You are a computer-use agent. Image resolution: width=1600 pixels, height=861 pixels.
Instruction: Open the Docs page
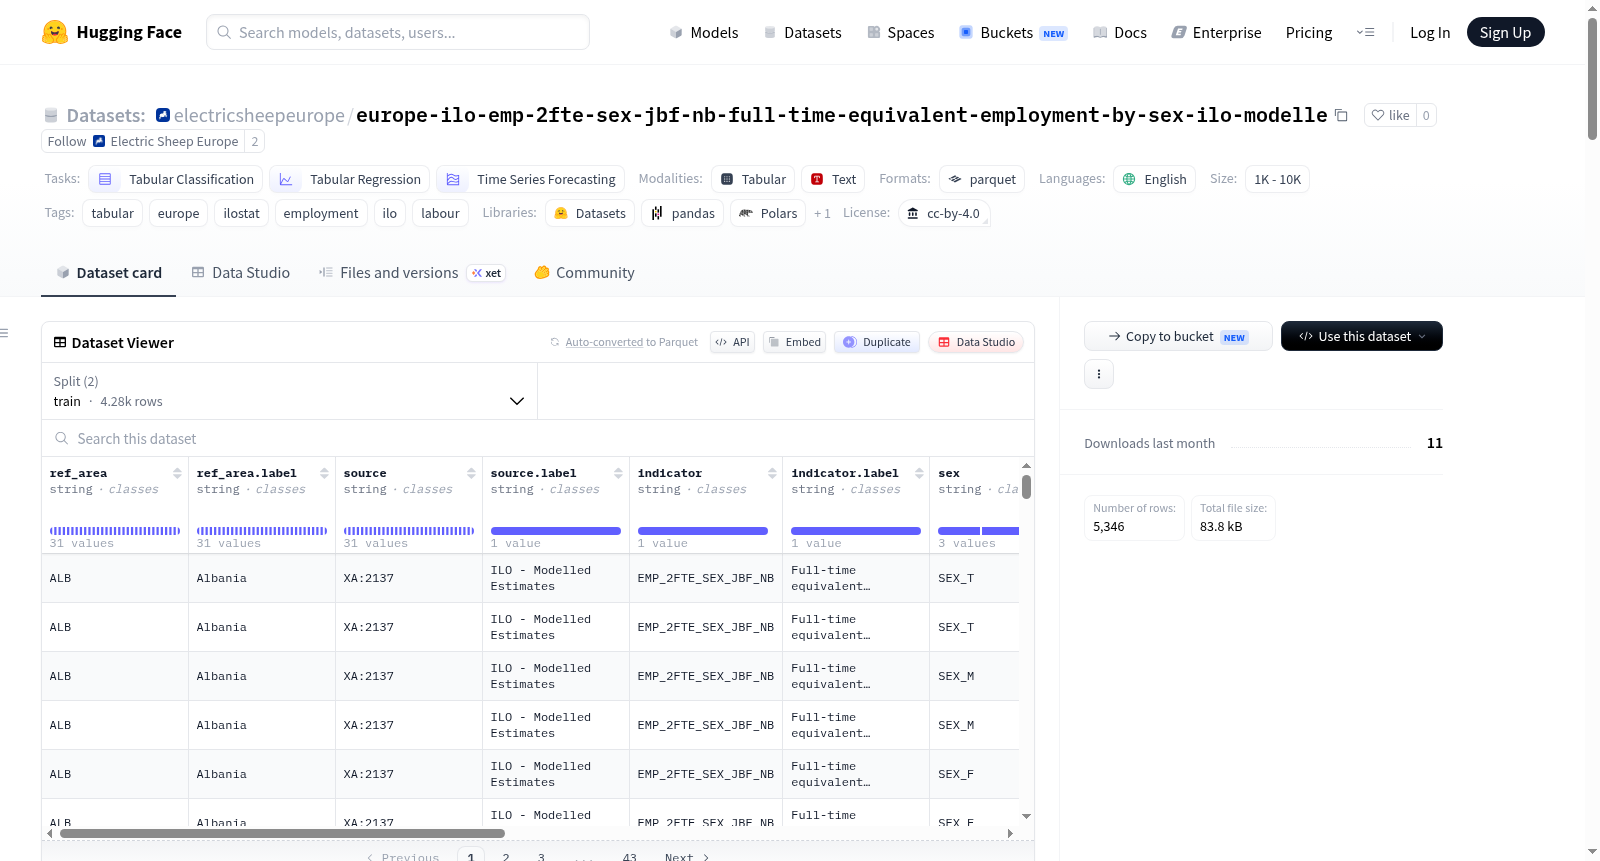1120,32
